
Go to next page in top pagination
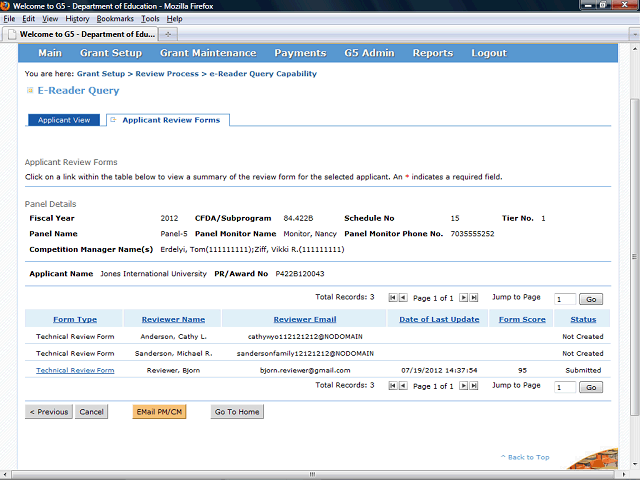click(463, 298)
